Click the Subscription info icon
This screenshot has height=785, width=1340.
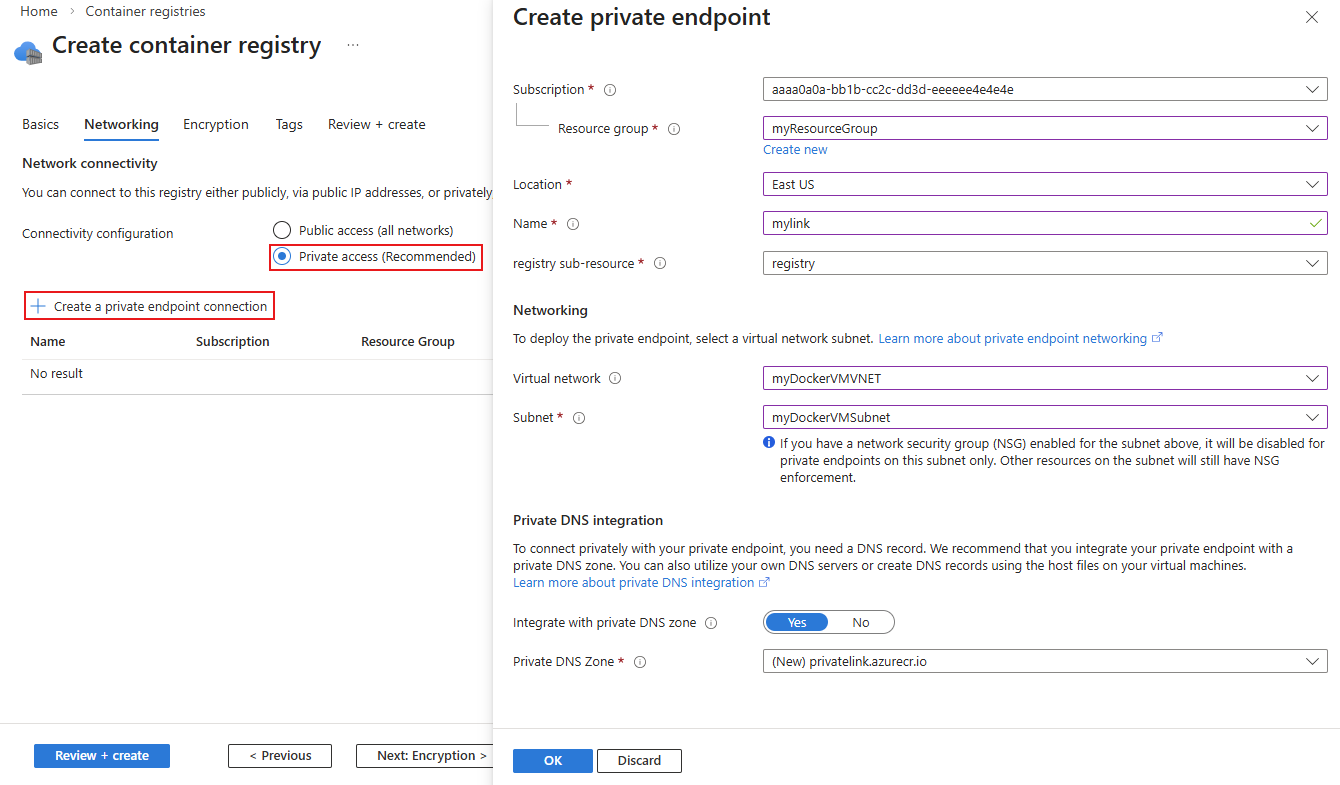point(610,90)
